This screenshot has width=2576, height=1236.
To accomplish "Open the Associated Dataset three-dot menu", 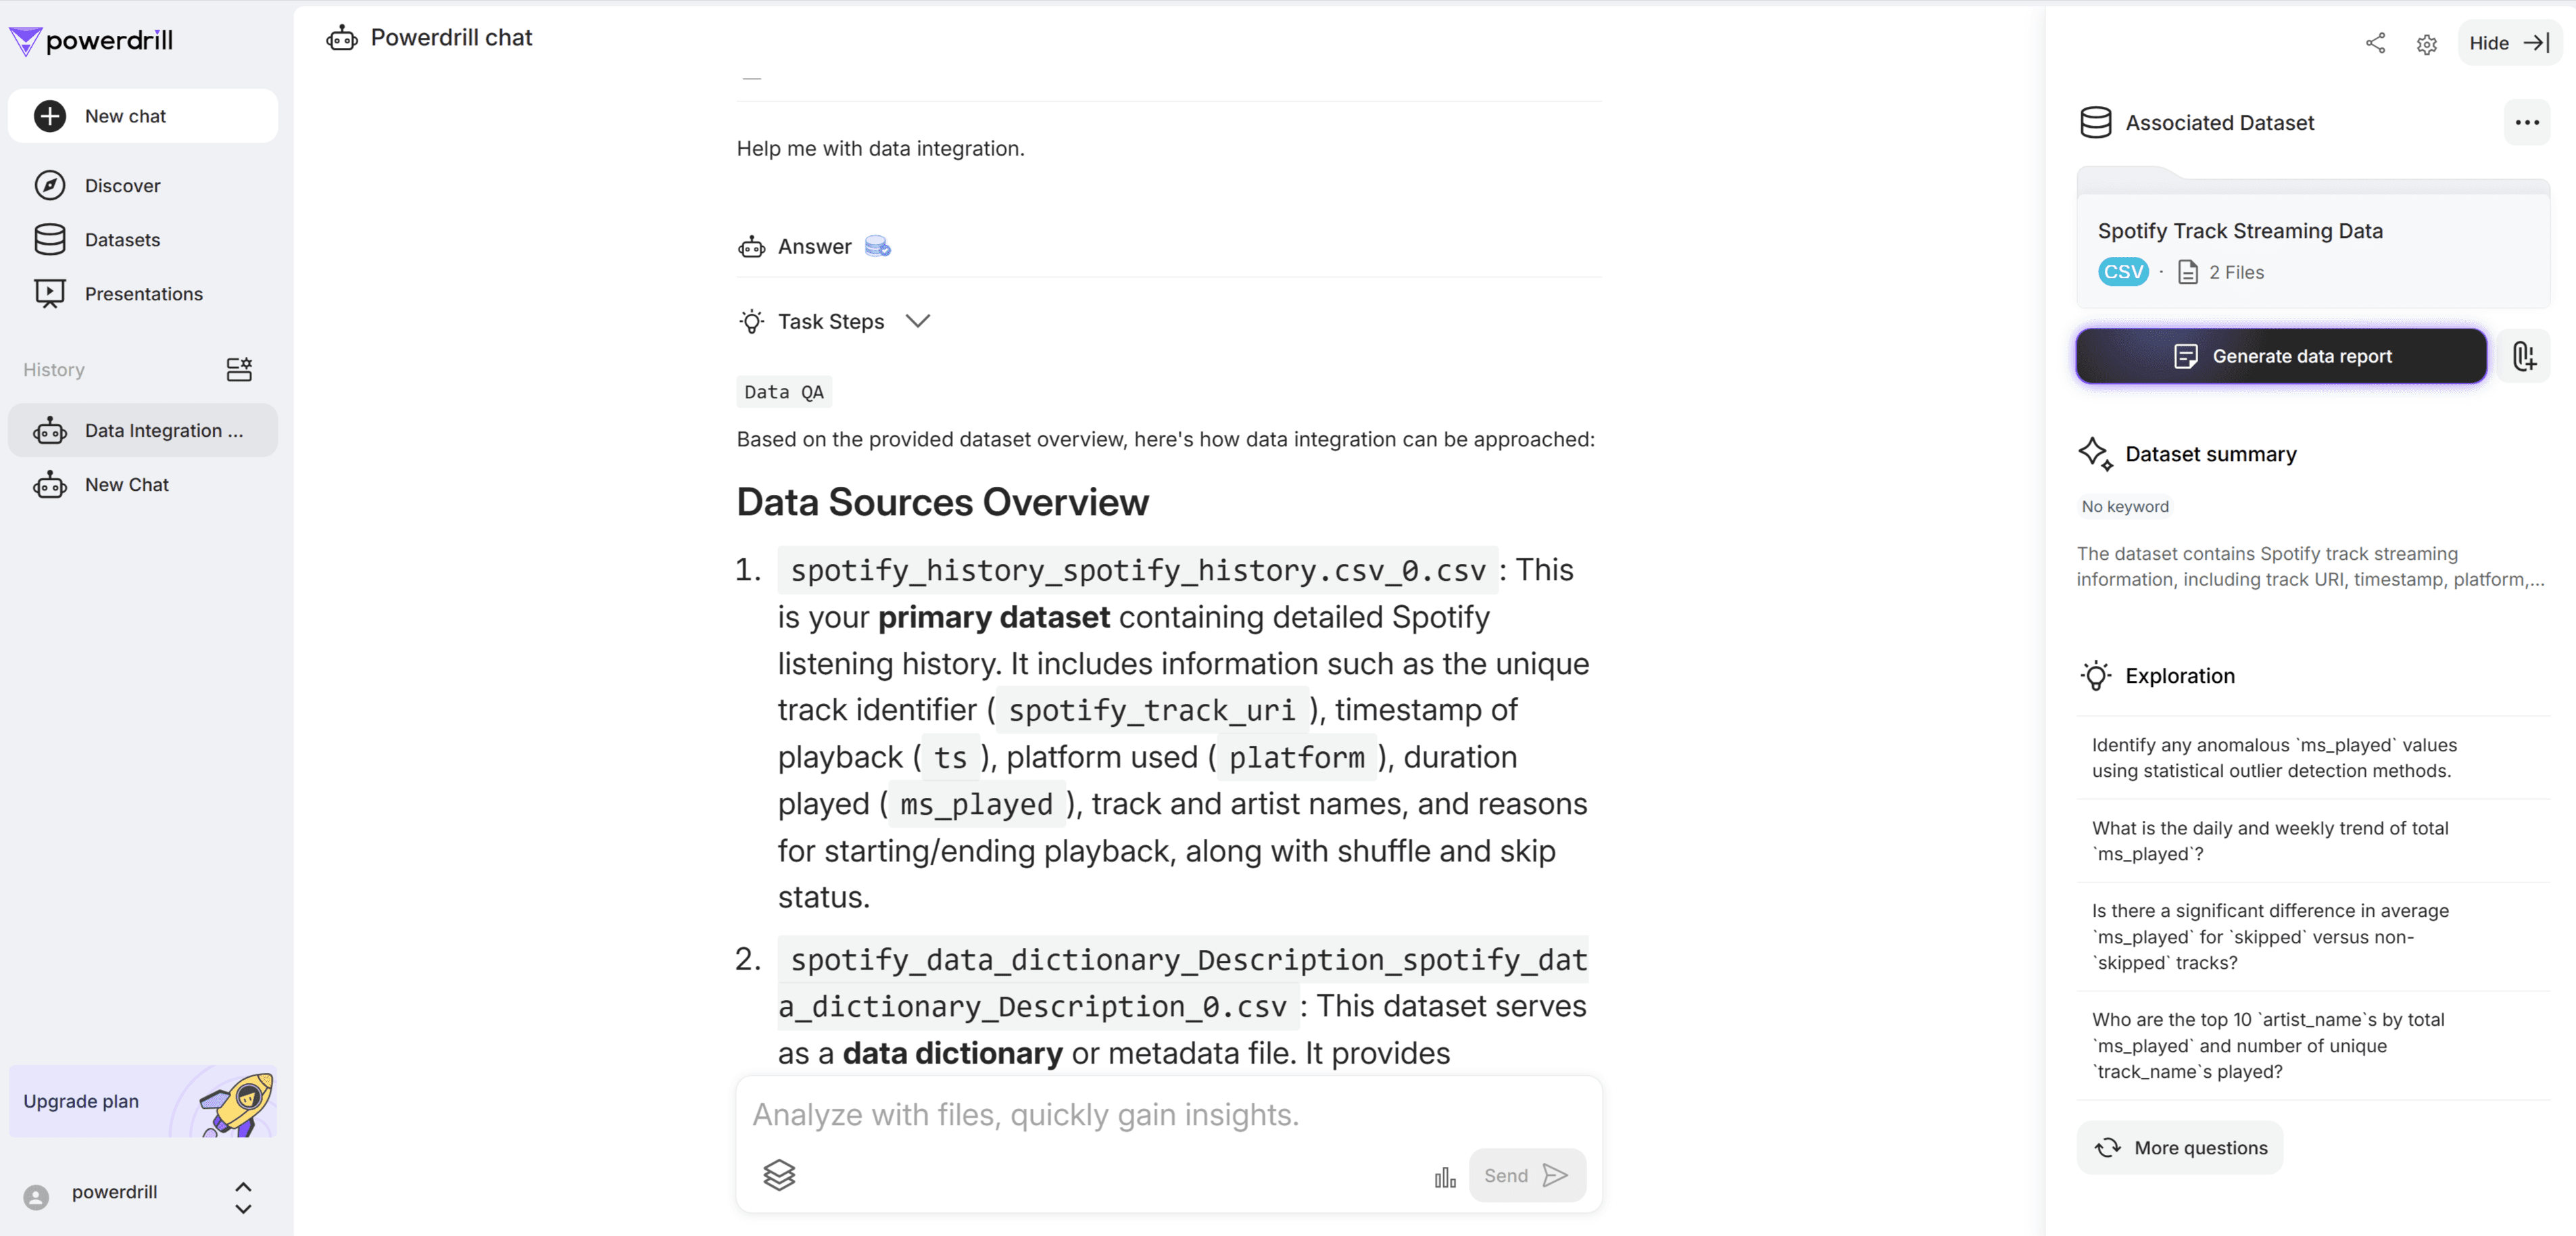I will coord(2527,122).
